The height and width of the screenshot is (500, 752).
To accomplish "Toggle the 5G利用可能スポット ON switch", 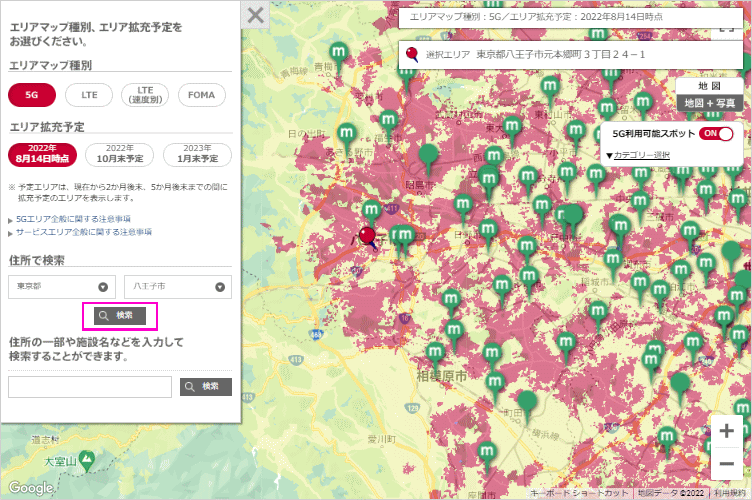I will (716, 134).
